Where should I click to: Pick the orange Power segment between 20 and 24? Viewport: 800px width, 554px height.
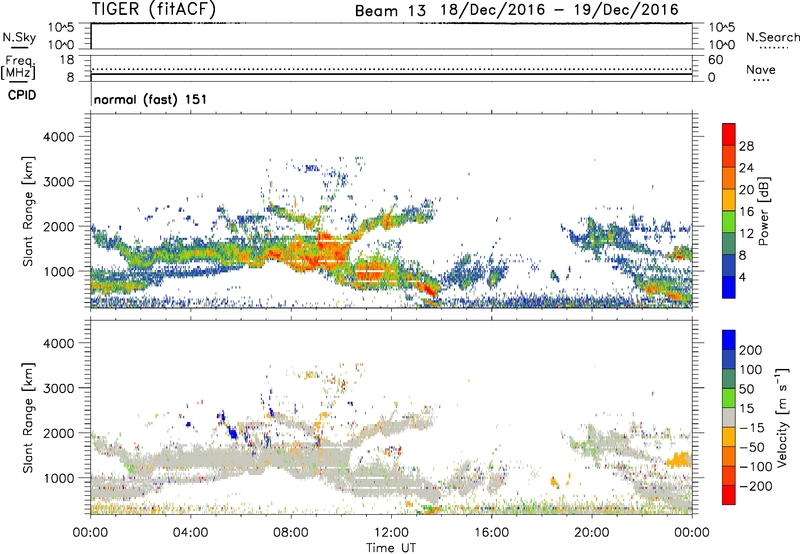(x=729, y=178)
